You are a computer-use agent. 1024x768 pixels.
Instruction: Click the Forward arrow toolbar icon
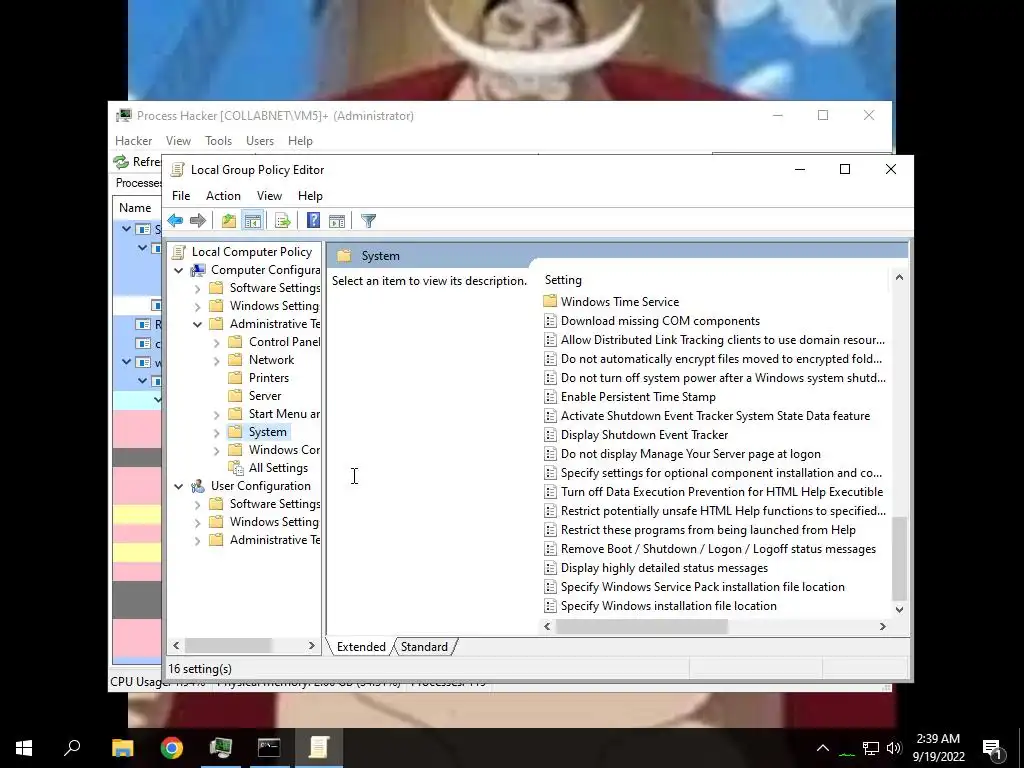(x=198, y=221)
